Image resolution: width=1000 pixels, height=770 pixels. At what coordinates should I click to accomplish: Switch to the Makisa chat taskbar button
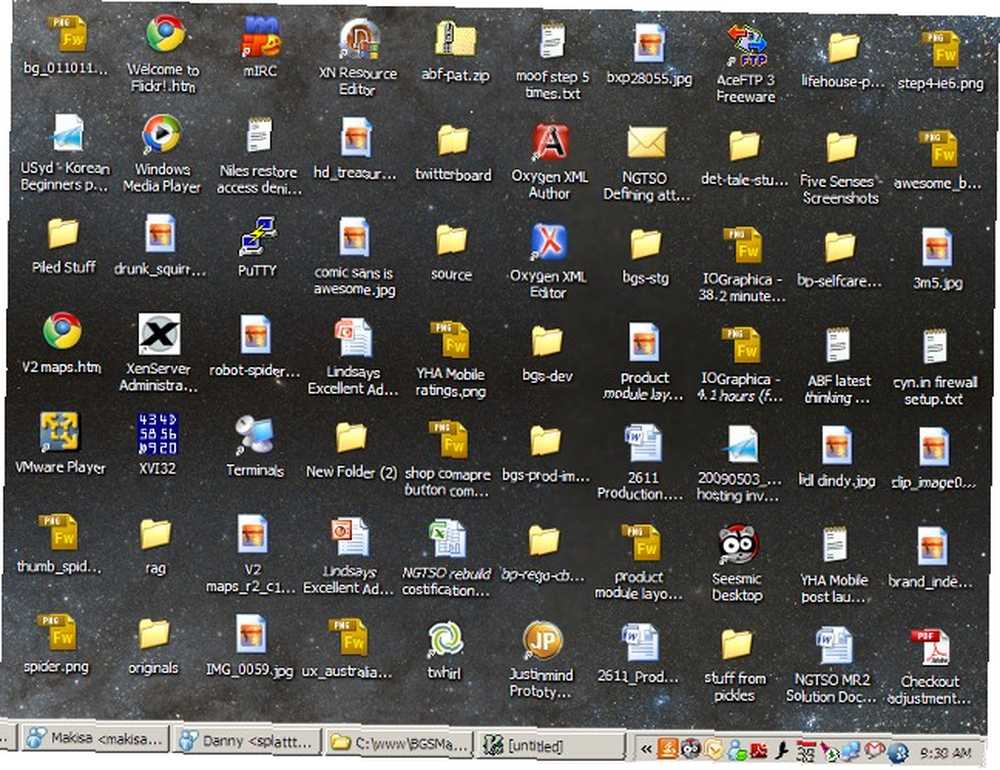96,739
